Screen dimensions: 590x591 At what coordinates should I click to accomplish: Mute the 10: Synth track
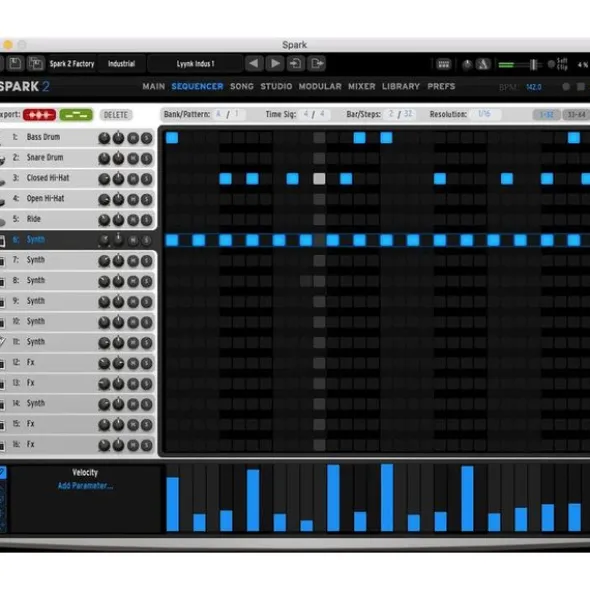[133, 322]
